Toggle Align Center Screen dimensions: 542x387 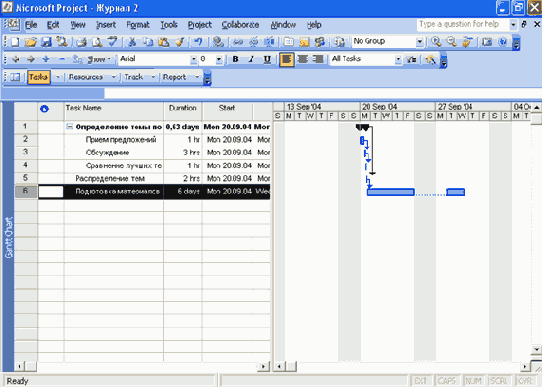coord(302,59)
